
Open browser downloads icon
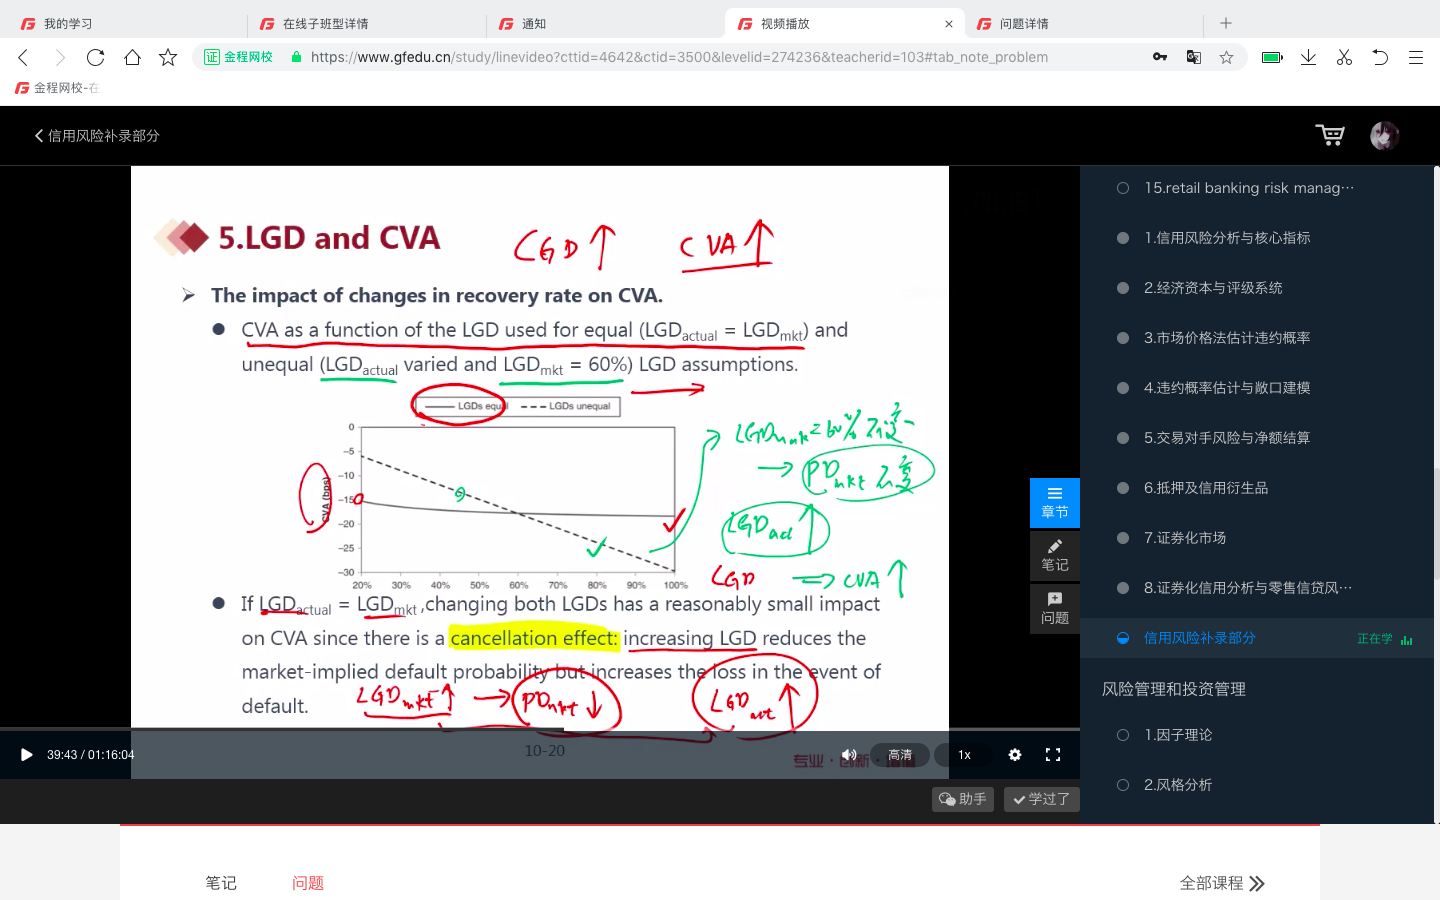tap(1308, 57)
